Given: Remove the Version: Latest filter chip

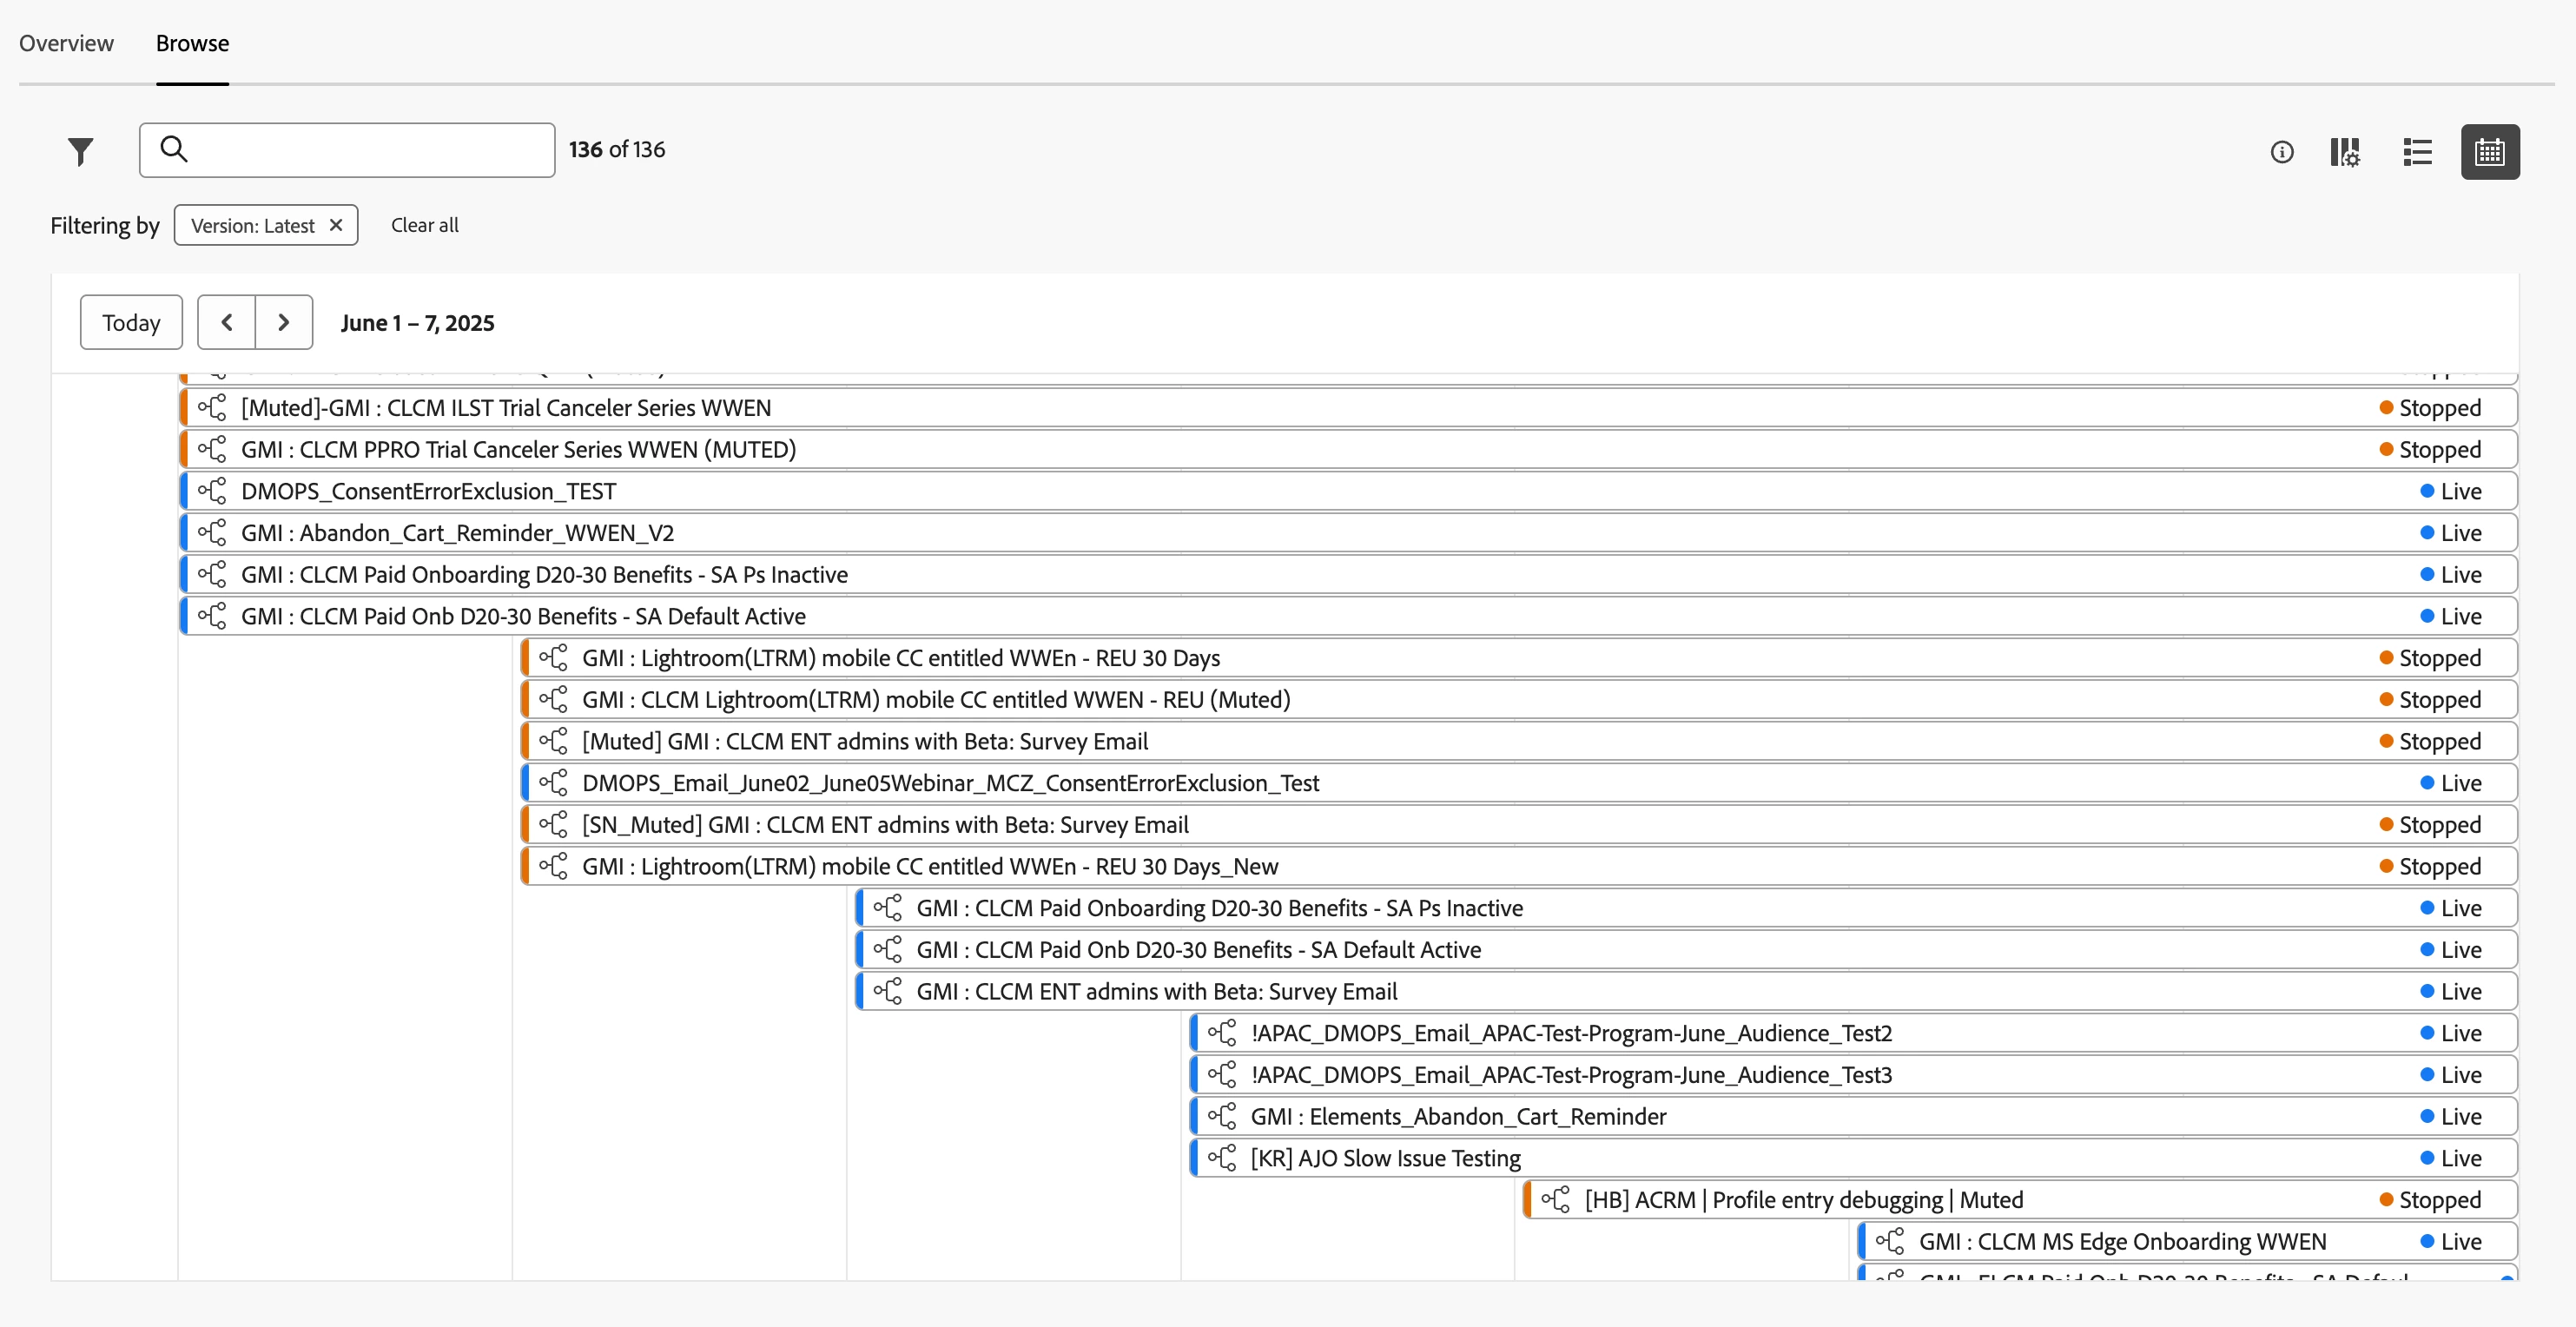Looking at the screenshot, I should [x=337, y=225].
